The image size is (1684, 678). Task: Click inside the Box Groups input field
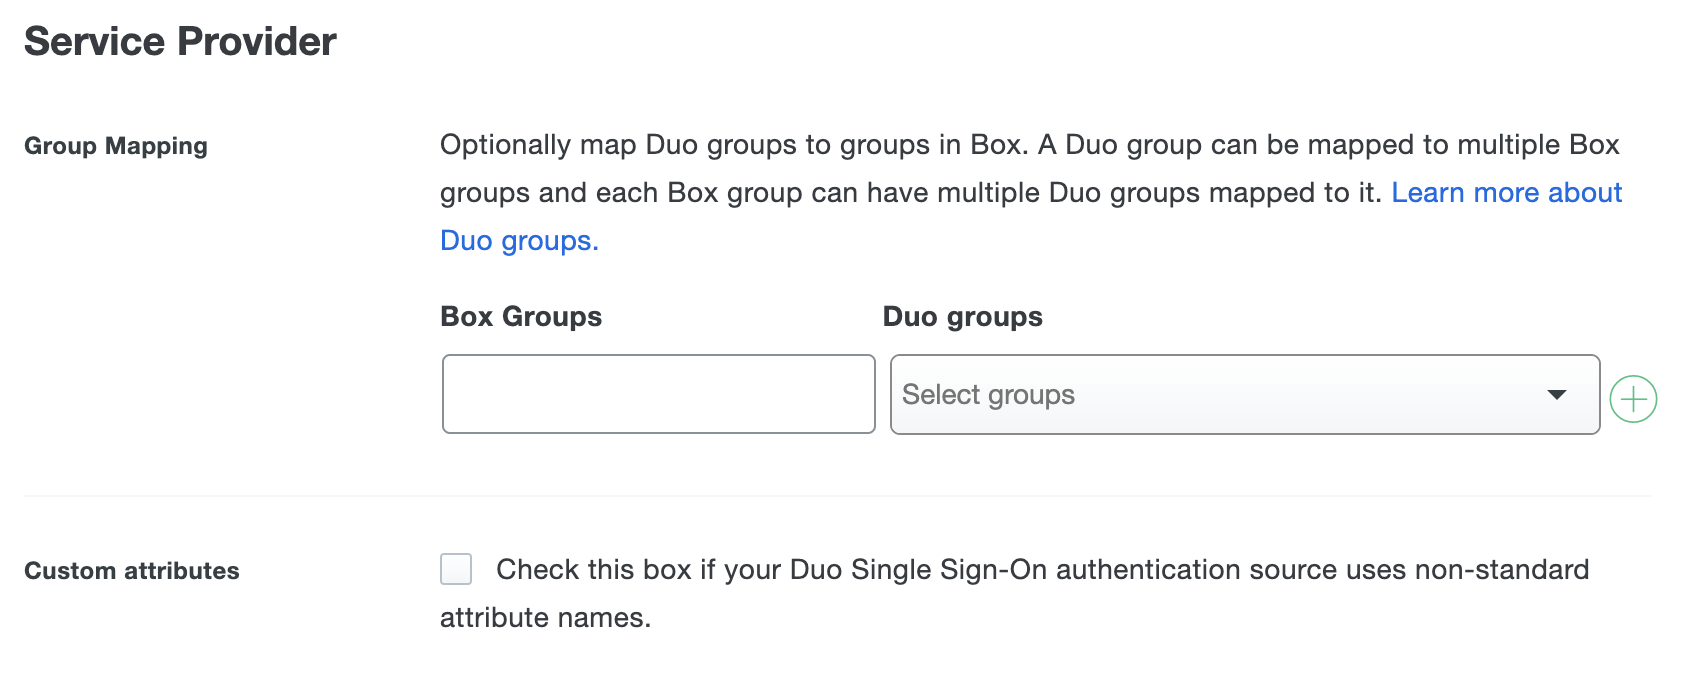click(657, 394)
